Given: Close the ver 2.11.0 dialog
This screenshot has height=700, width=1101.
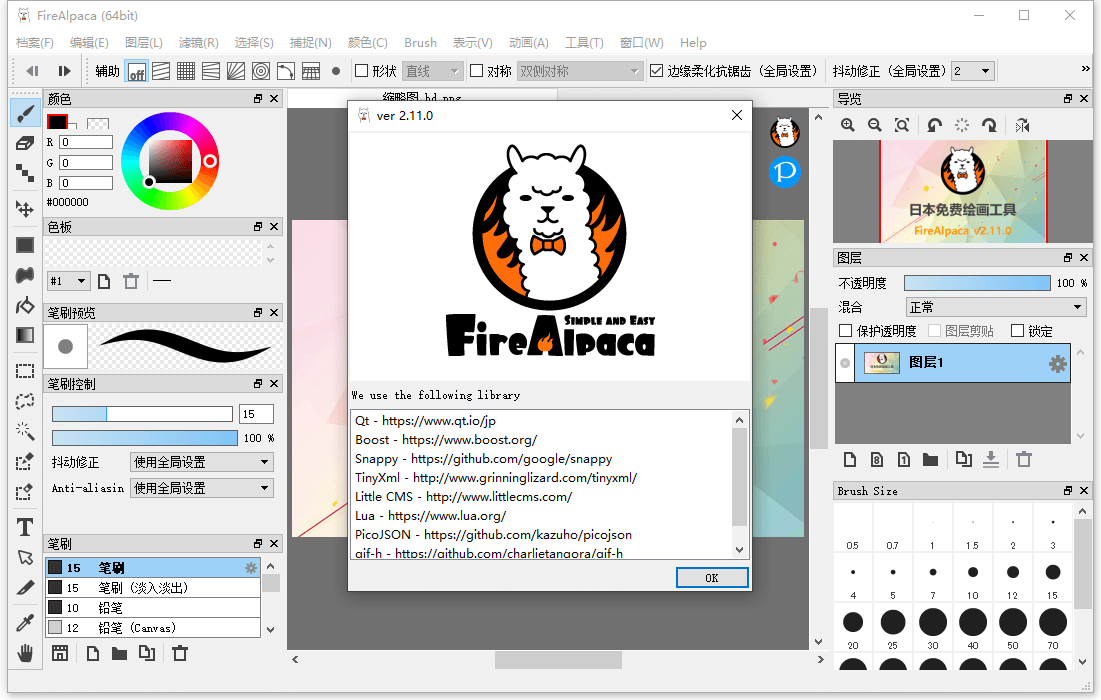Looking at the screenshot, I should click(x=737, y=115).
